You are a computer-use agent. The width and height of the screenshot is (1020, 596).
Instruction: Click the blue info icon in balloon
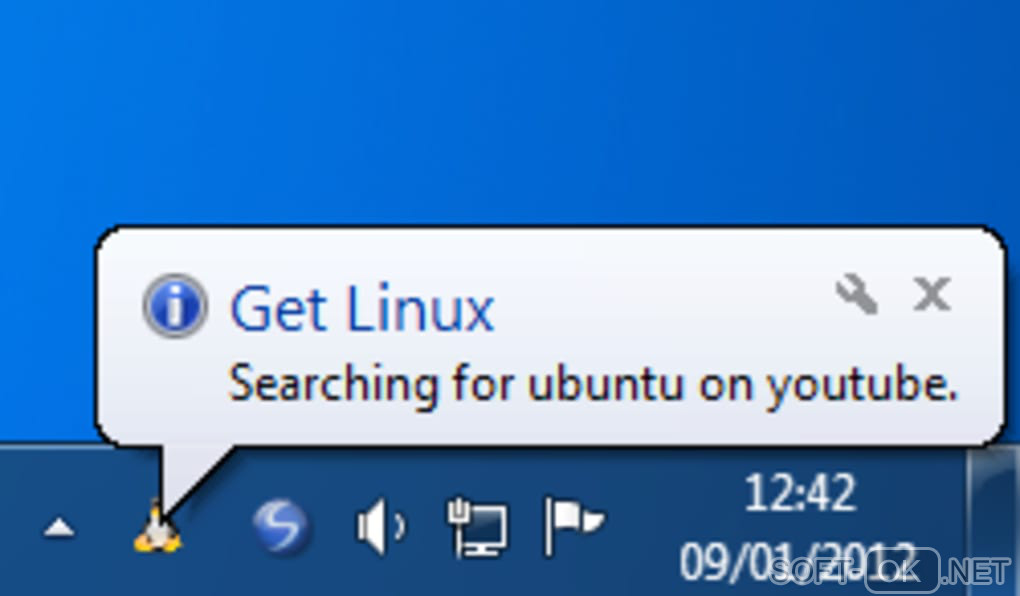pyautogui.click(x=175, y=306)
